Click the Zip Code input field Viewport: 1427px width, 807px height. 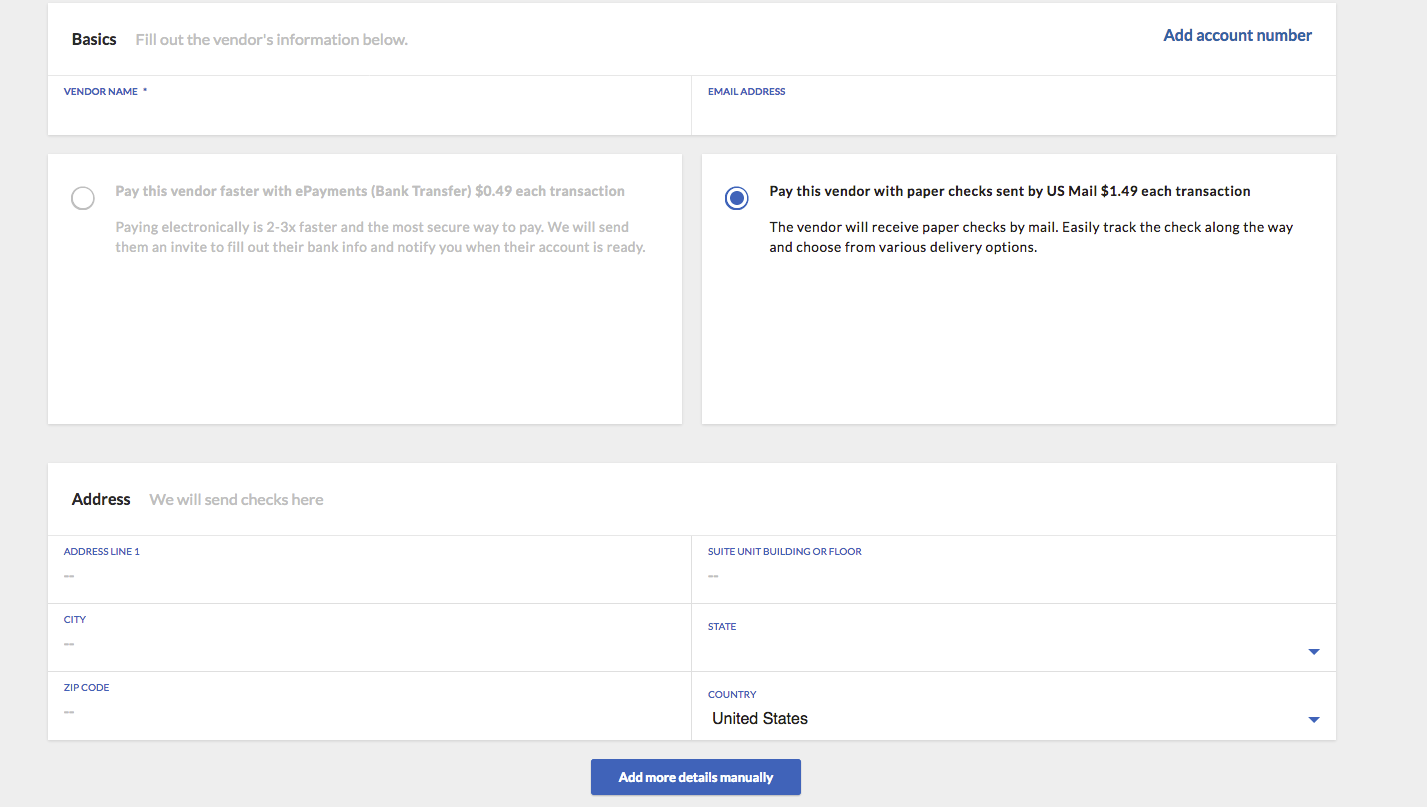tap(368, 712)
